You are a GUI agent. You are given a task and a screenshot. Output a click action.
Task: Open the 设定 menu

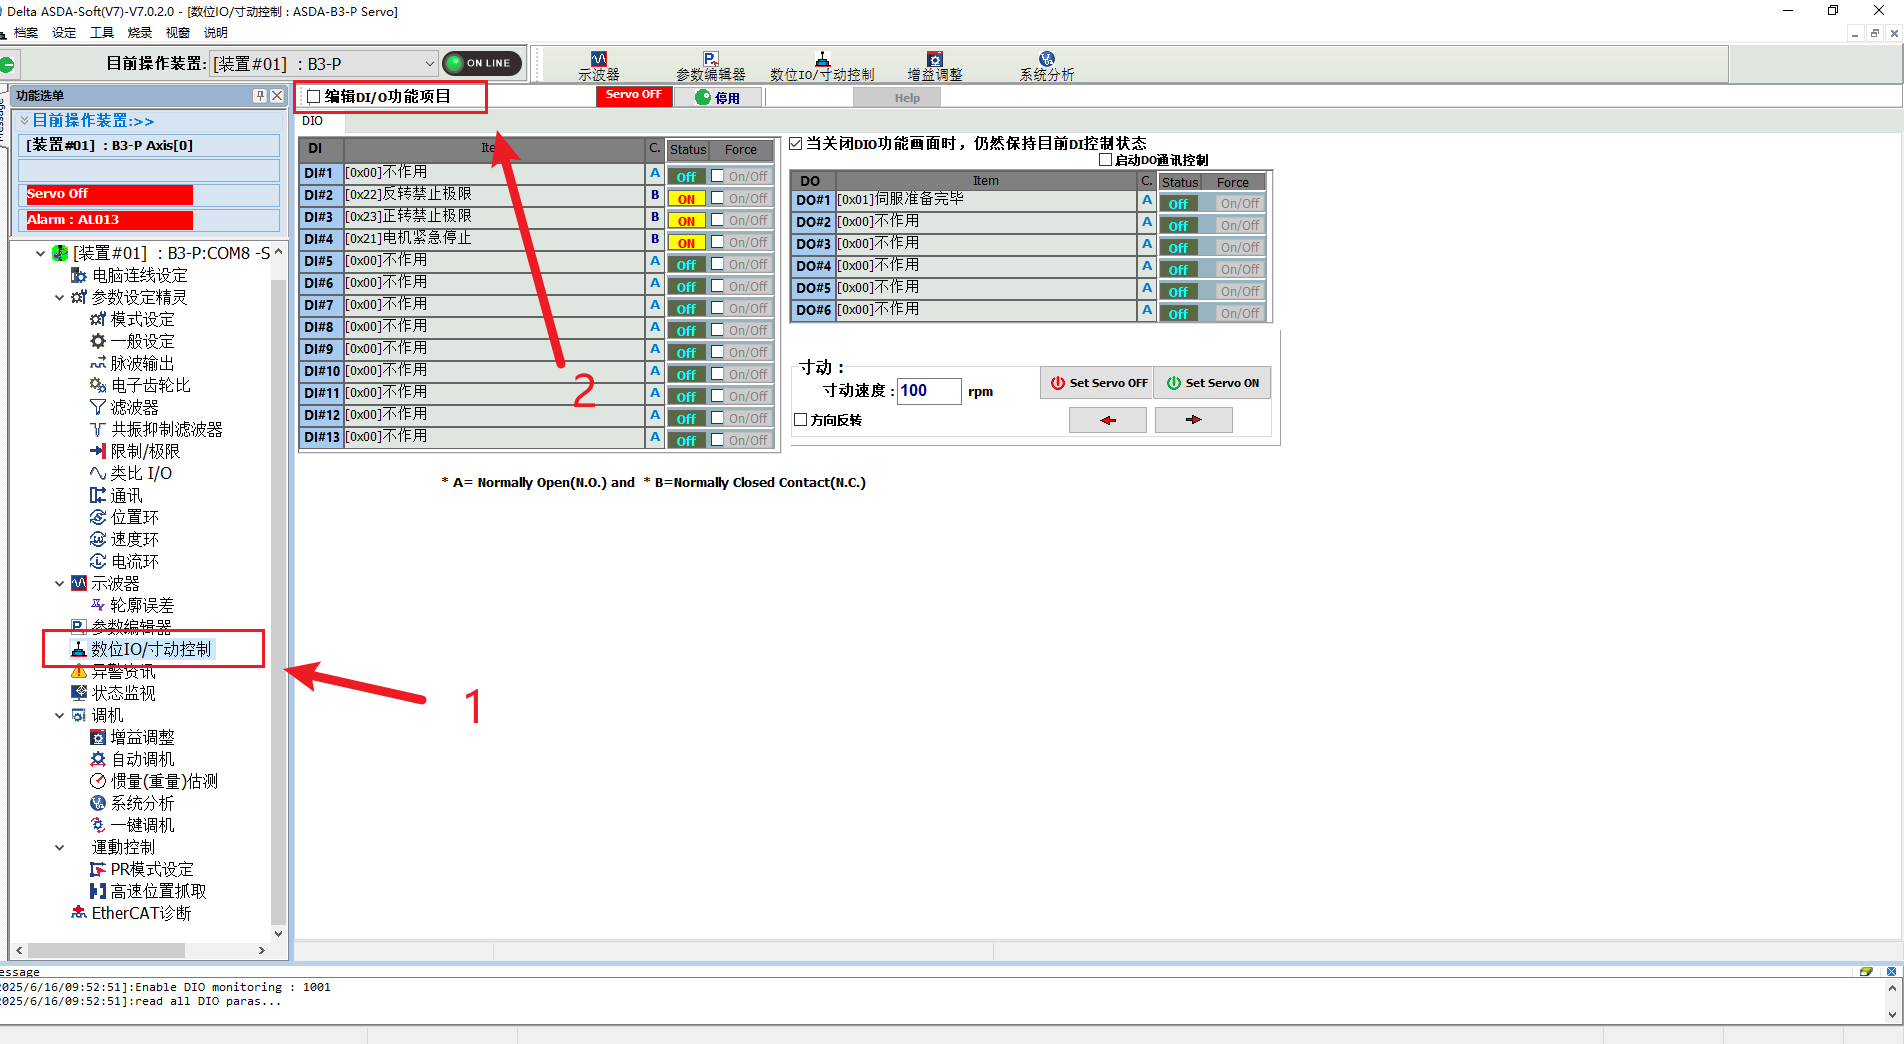click(64, 33)
